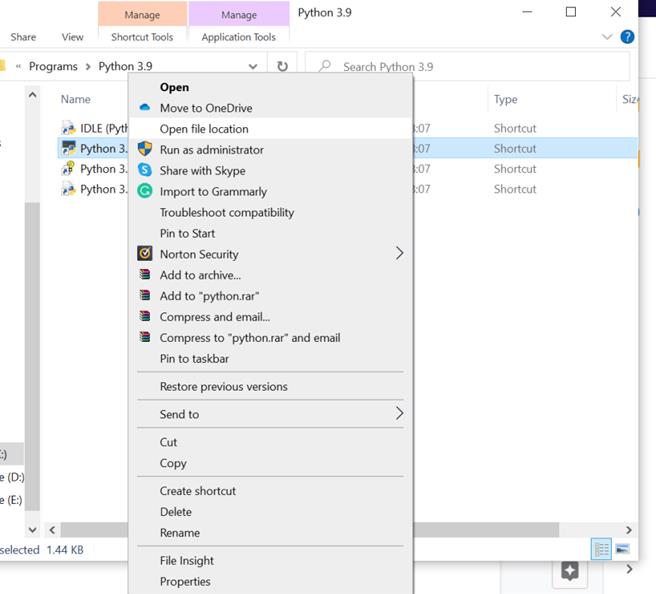
Task: Choose Open file location
Action: pos(204,129)
